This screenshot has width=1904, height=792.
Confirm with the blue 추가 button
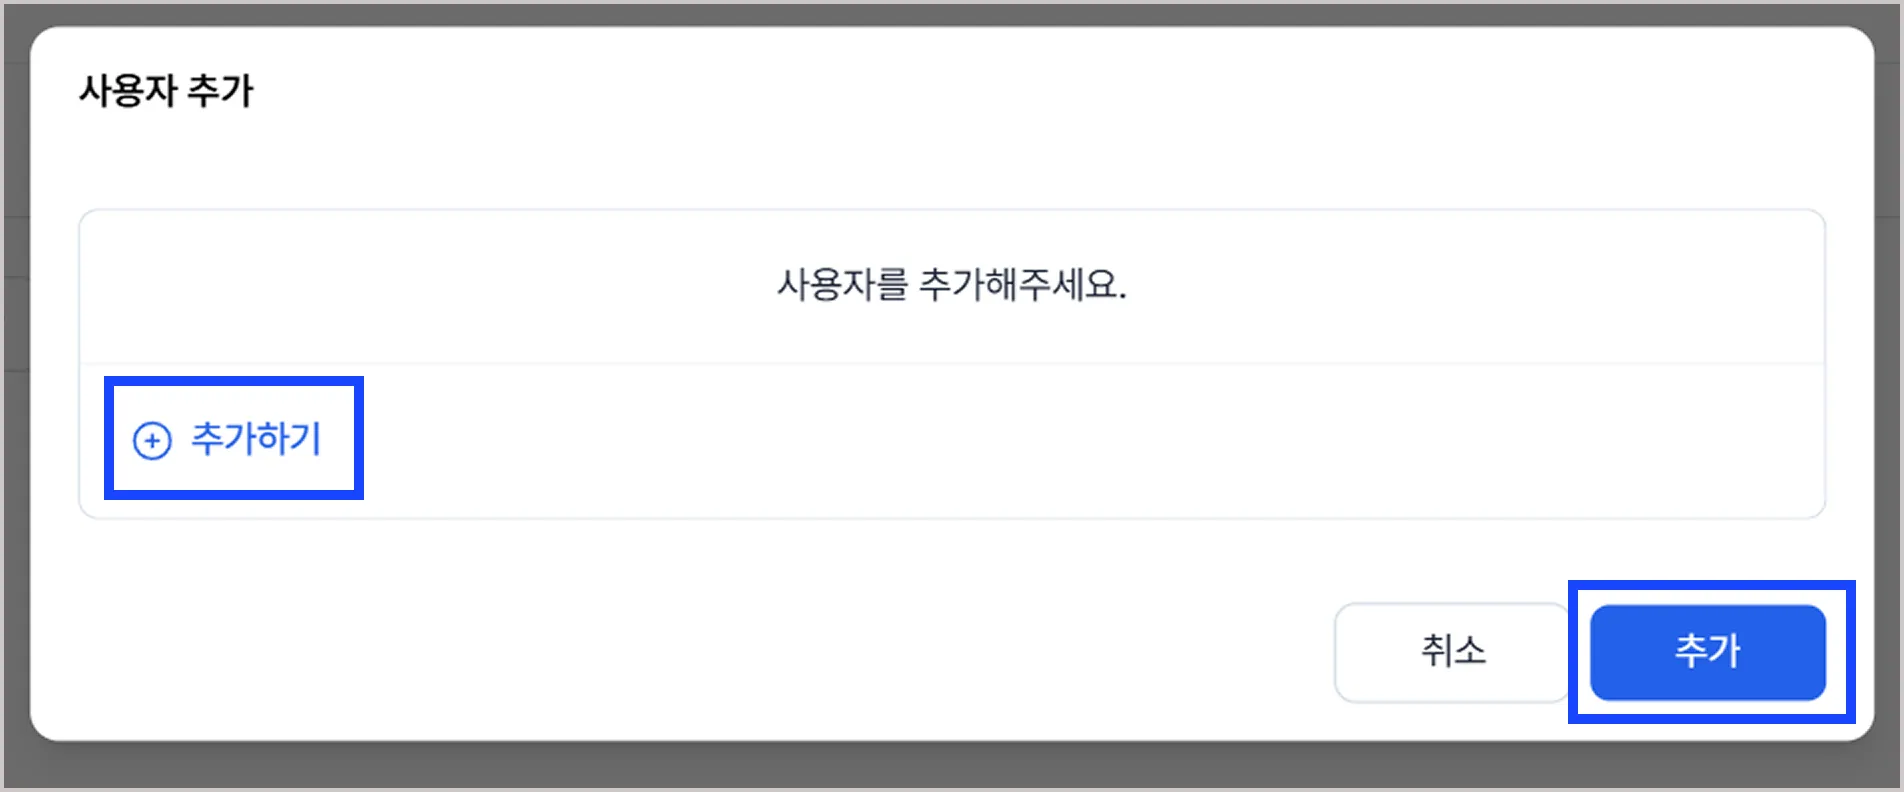pos(1708,652)
